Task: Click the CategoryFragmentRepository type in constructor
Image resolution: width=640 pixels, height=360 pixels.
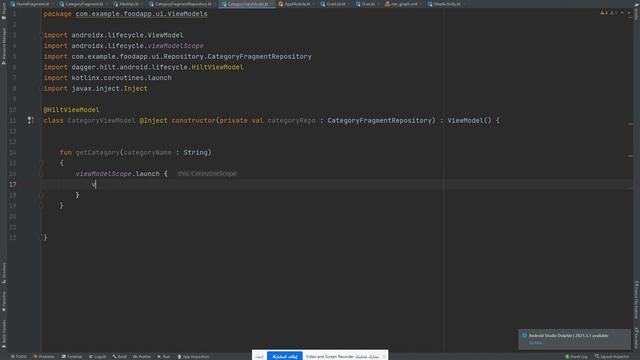Action: 379,120
